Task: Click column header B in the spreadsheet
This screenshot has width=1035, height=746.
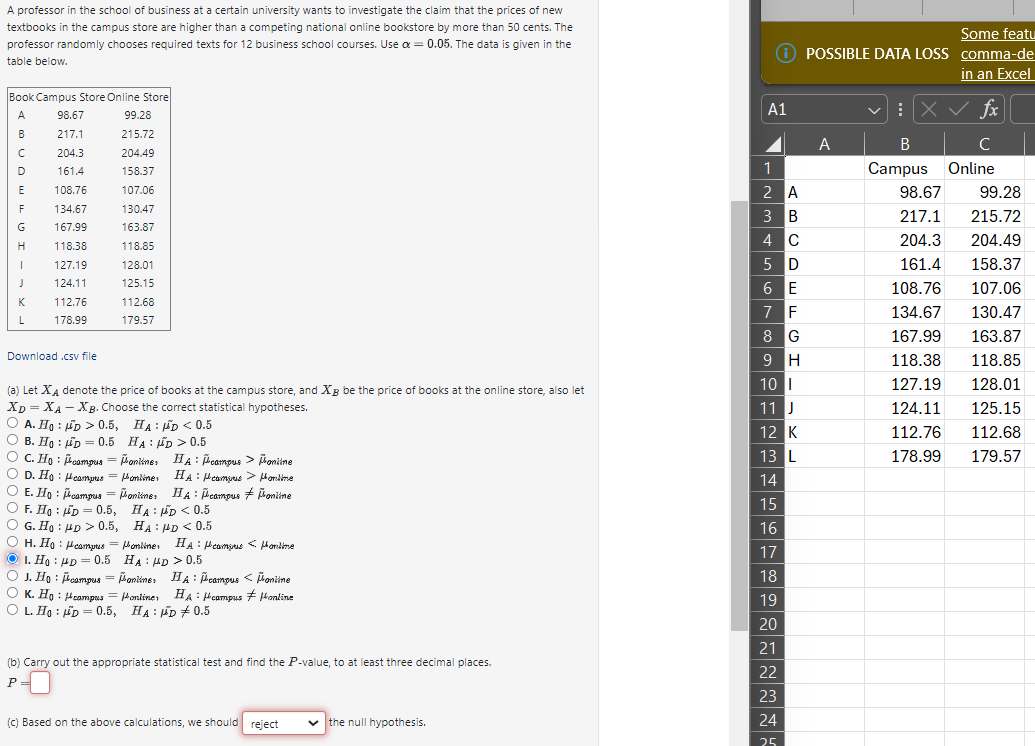Action: (904, 143)
